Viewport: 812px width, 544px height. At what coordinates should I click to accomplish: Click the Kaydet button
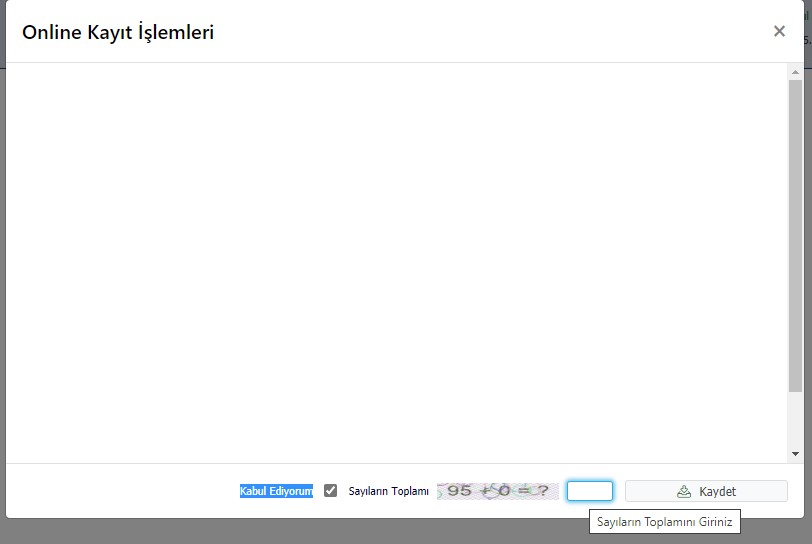tap(706, 491)
